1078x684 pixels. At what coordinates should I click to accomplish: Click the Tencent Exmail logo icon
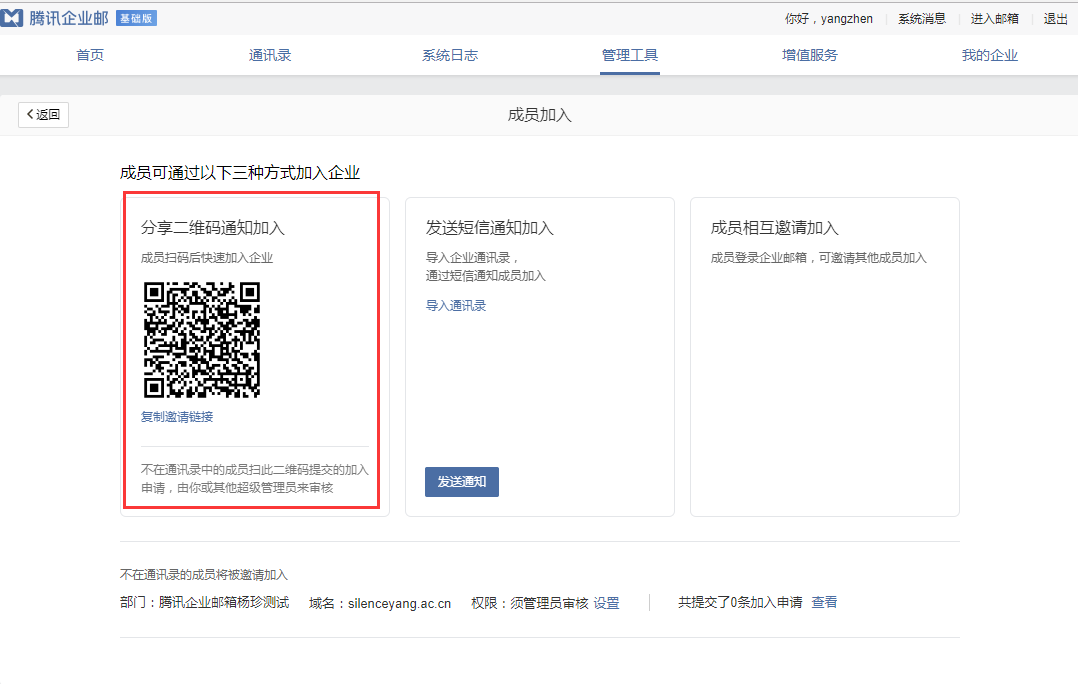[x=12, y=18]
